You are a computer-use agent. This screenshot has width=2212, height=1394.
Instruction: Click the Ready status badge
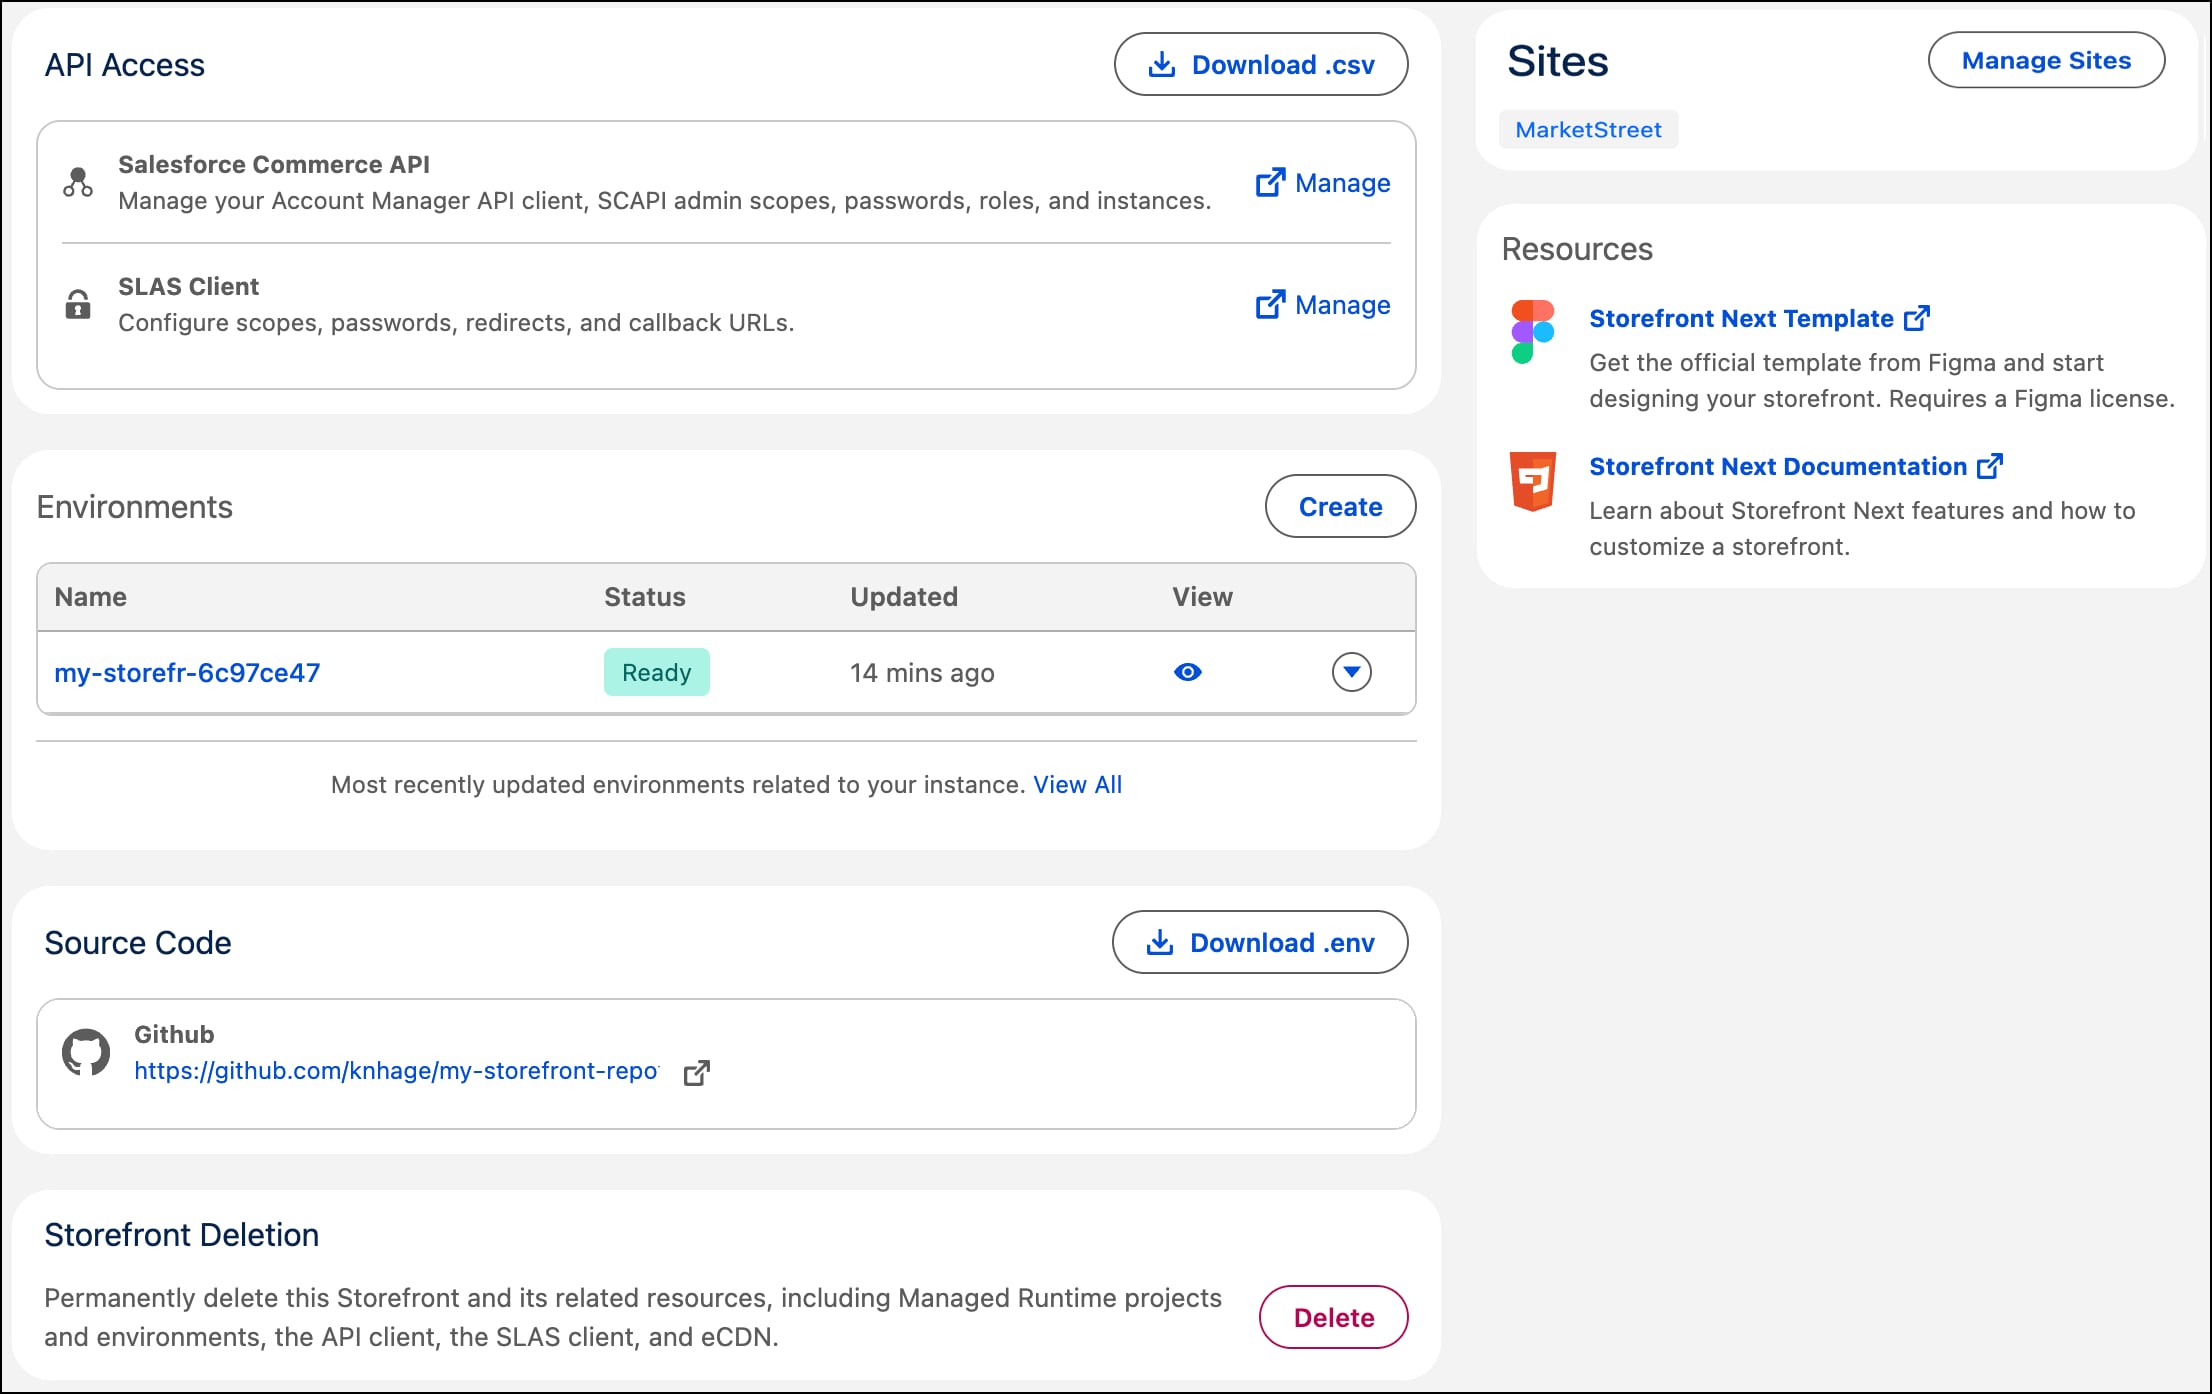click(656, 672)
